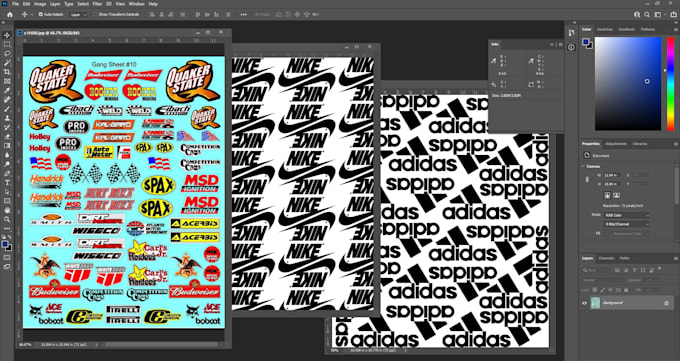Select the Pen tool

click(x=7, y=173)
